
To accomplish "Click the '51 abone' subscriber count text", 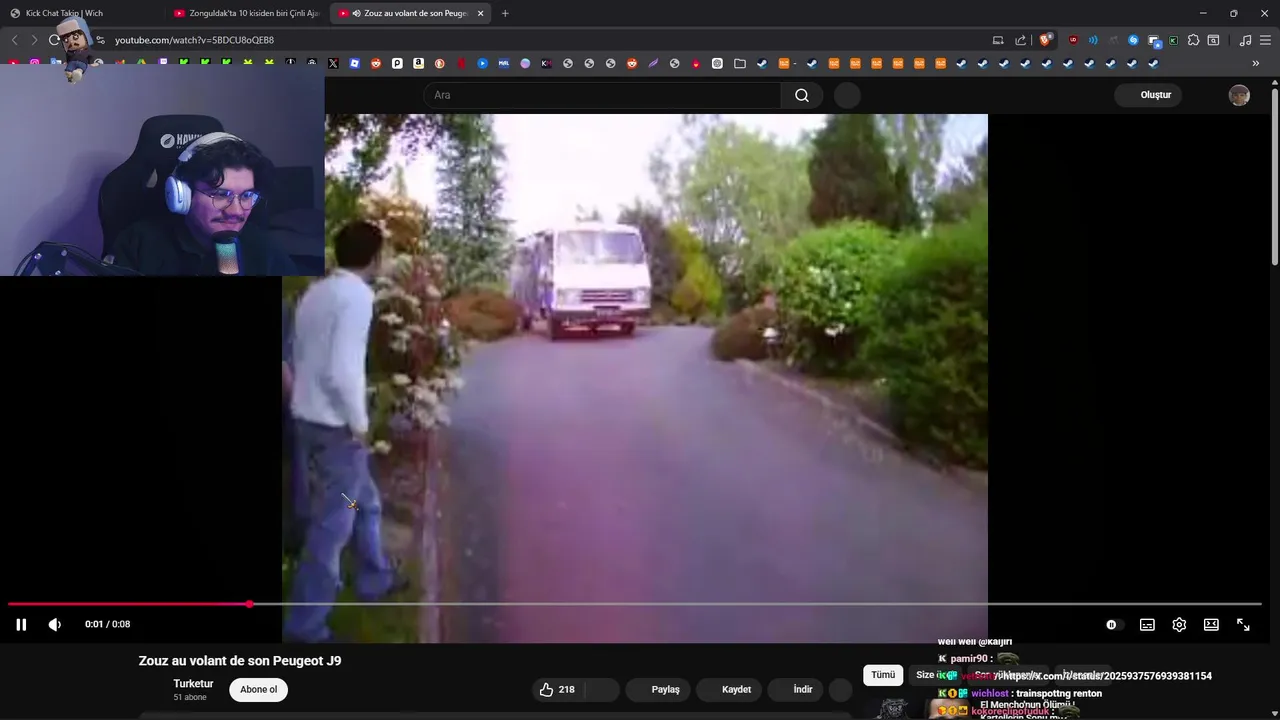I will point(190,697).
